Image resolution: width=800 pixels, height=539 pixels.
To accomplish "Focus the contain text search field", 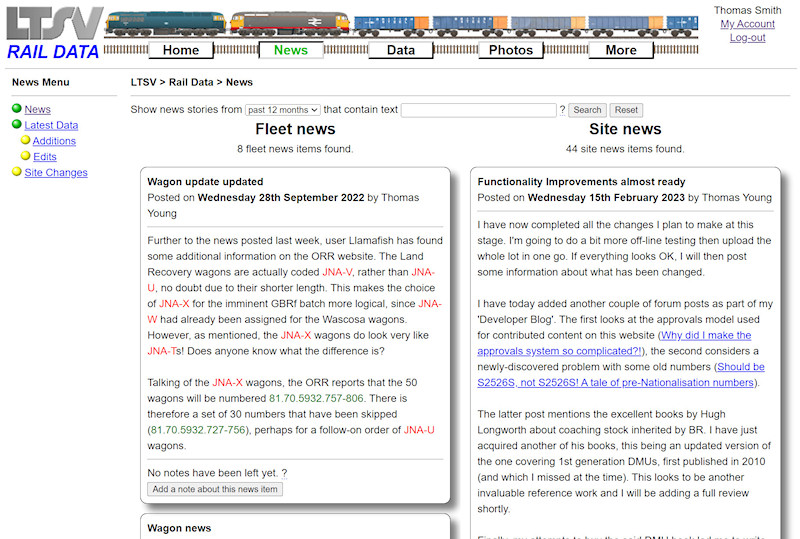I will pos(478,110).
